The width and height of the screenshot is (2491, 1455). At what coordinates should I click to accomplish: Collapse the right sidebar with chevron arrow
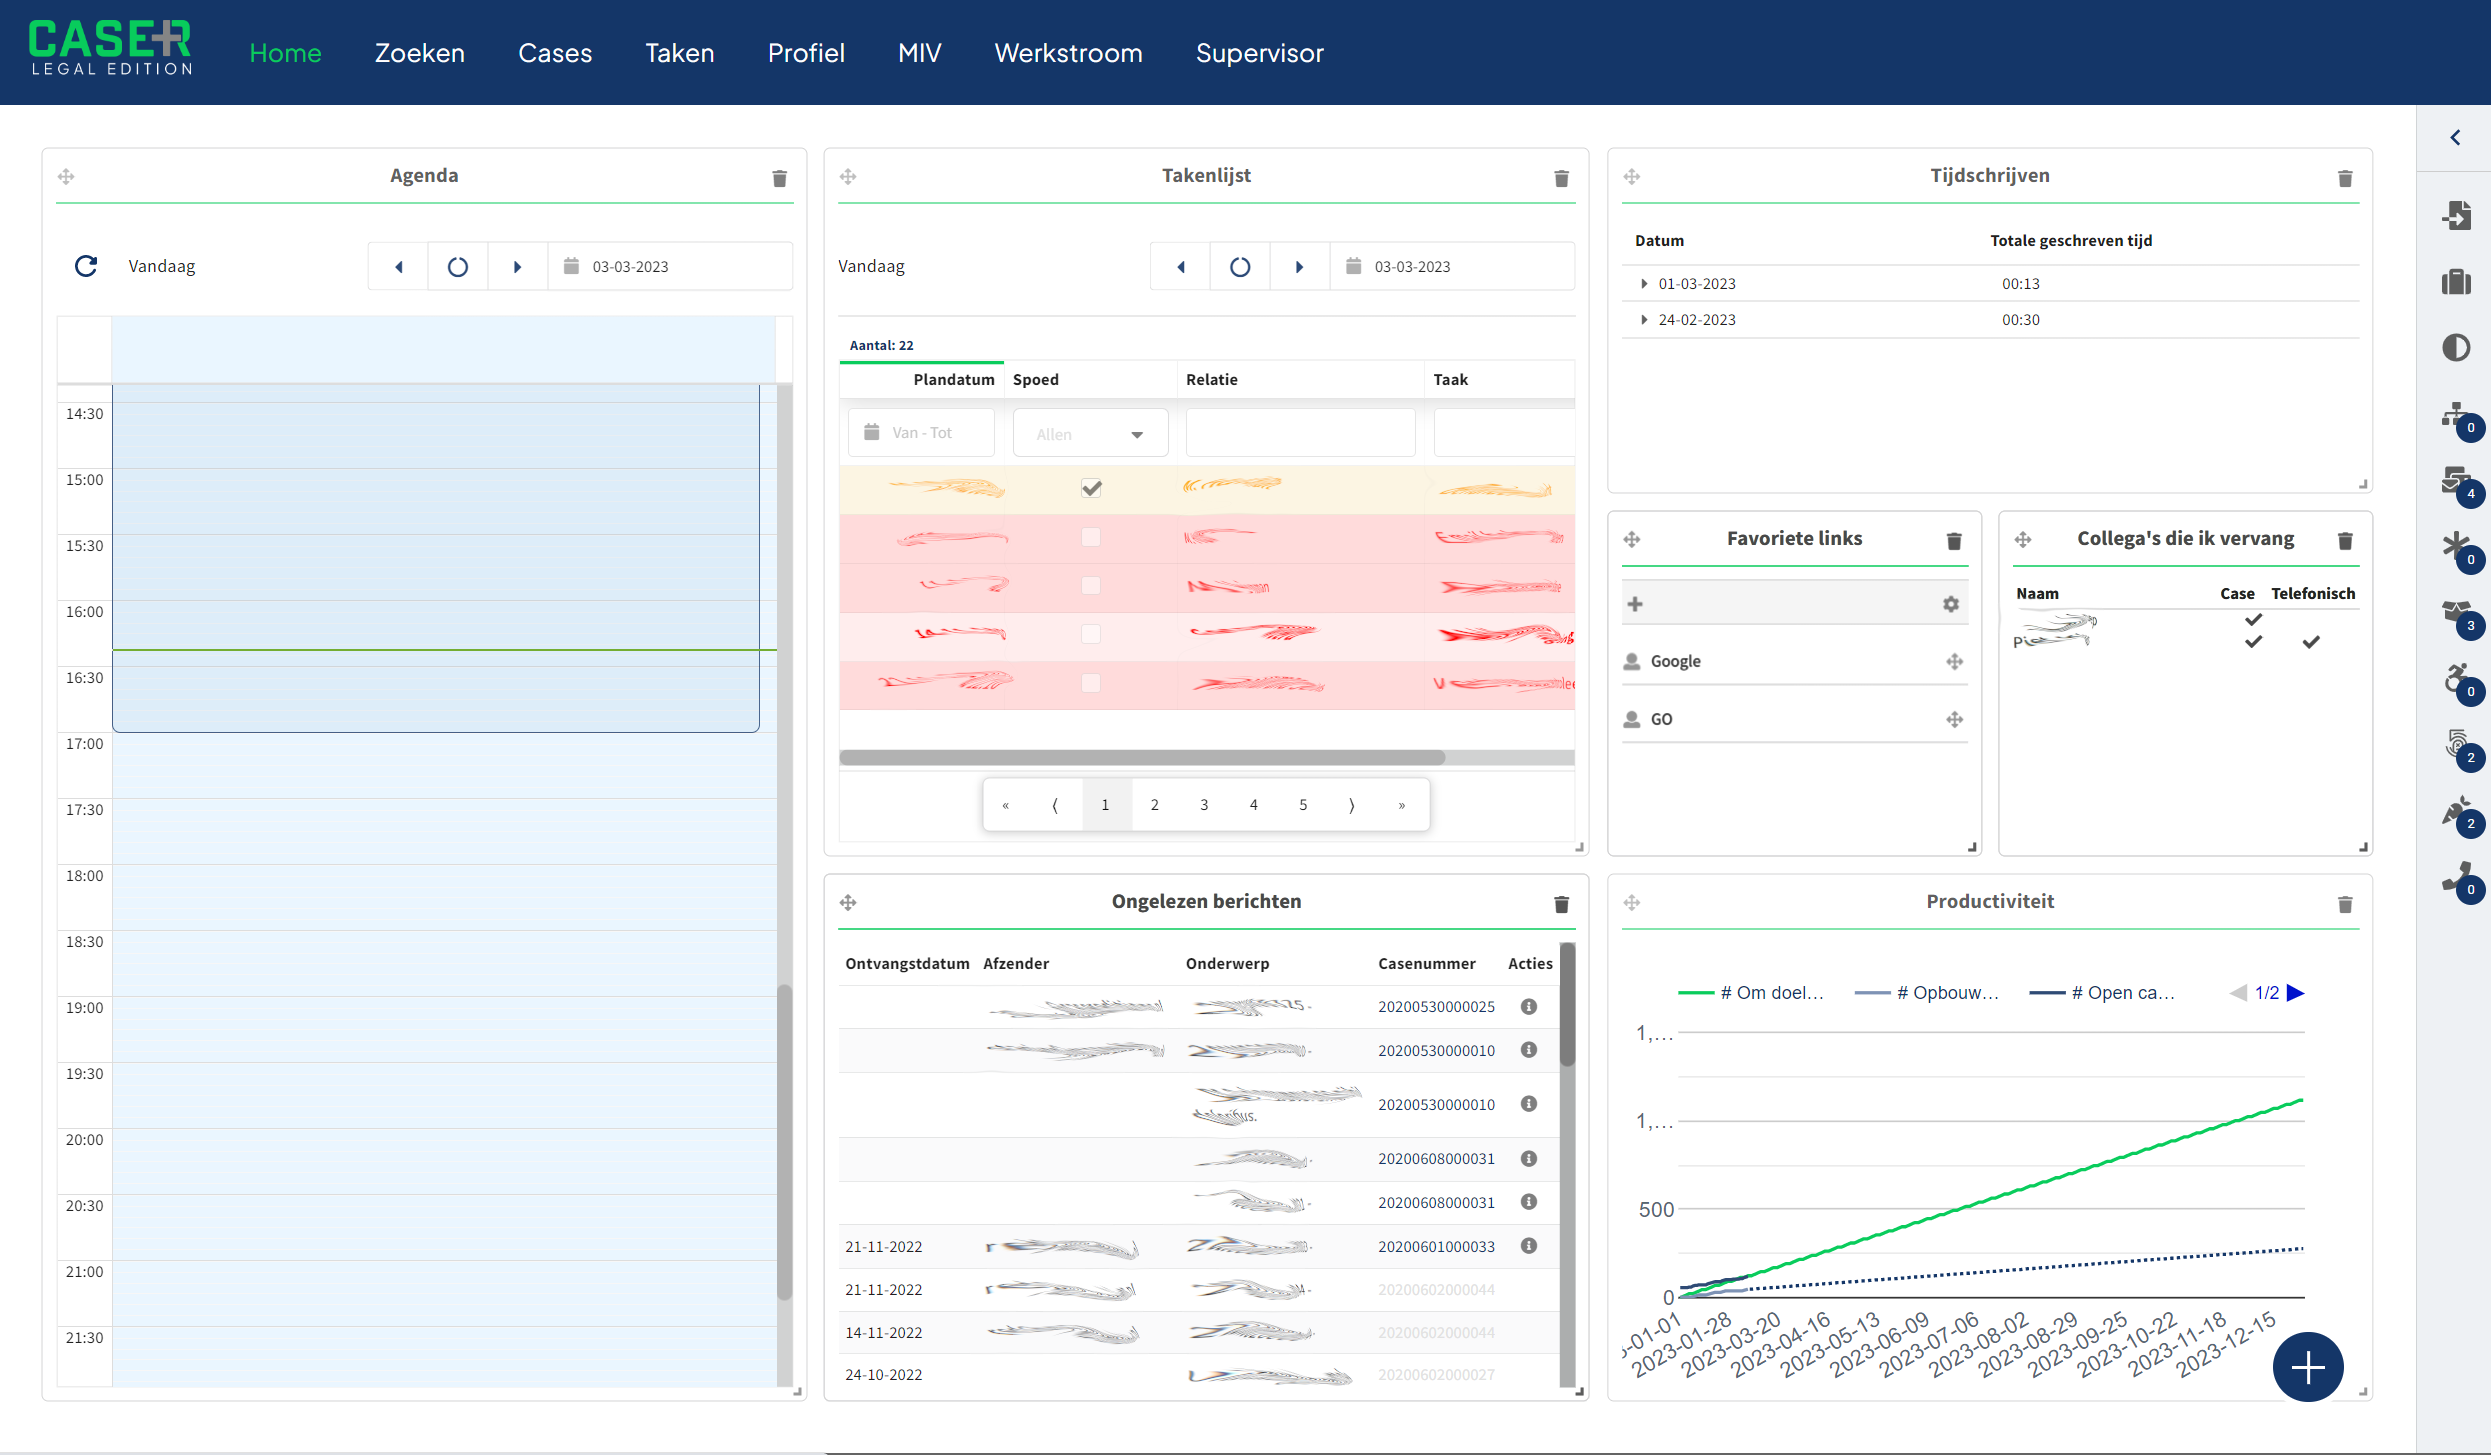click(x=2455, y=138)
